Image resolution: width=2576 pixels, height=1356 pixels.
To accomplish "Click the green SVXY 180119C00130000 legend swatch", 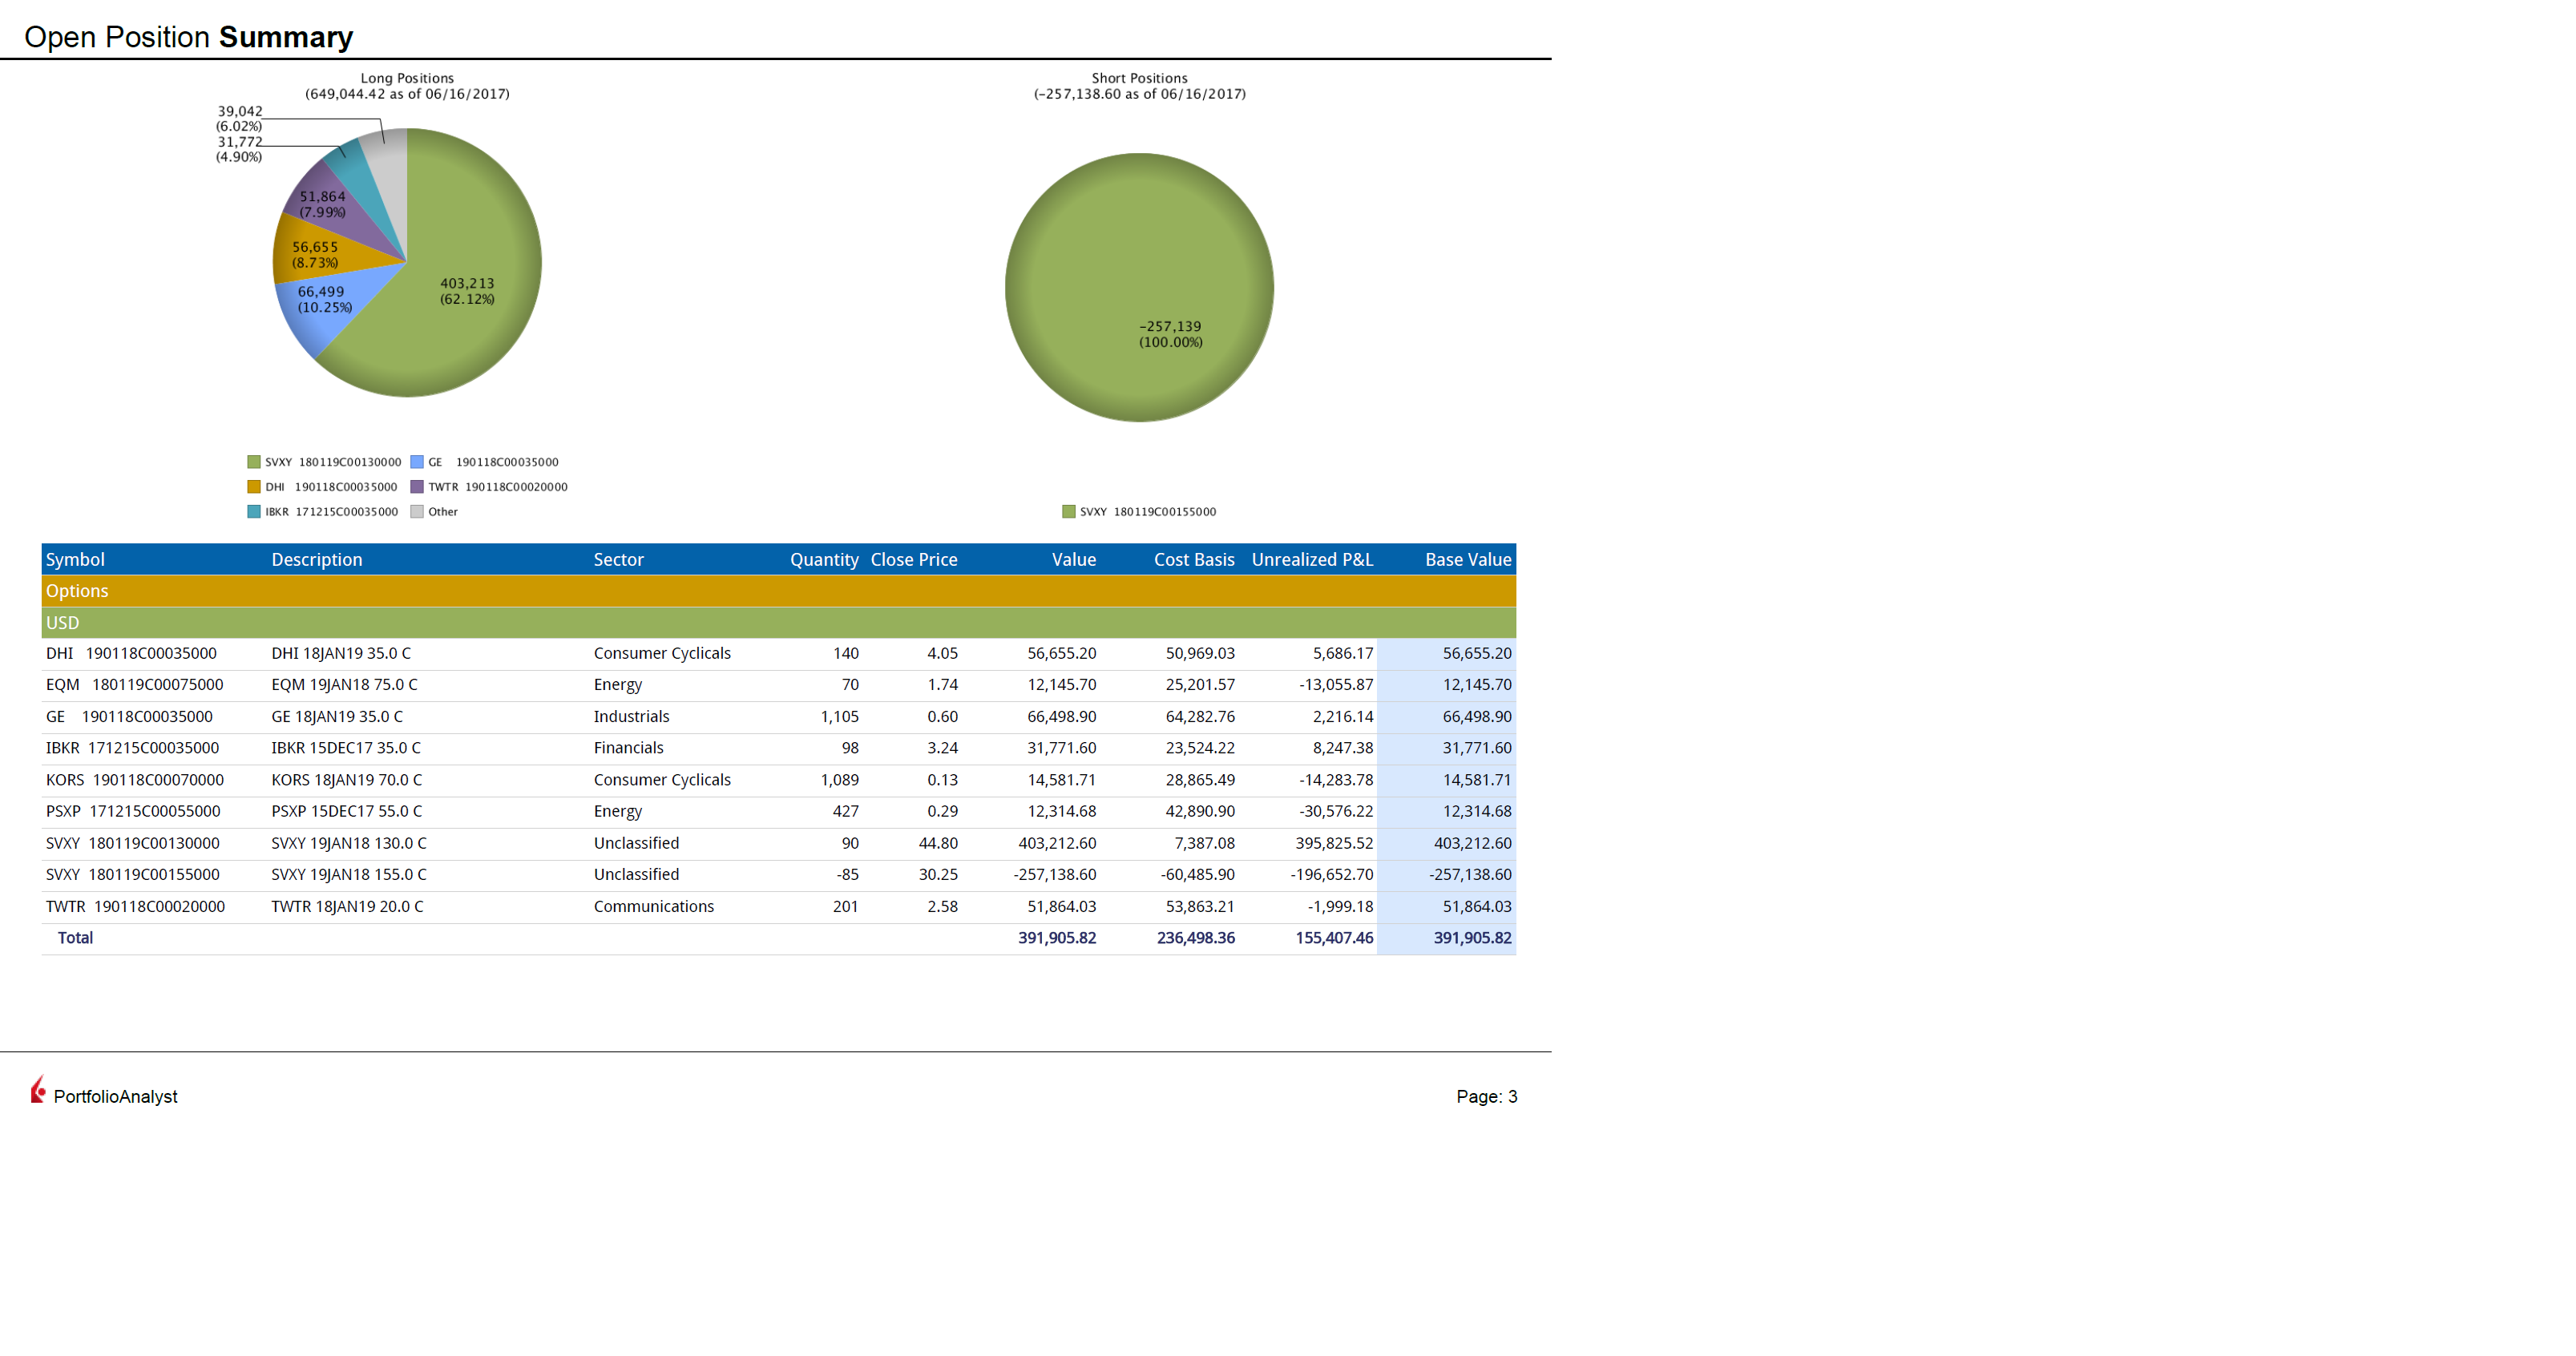I will point(254,462).
